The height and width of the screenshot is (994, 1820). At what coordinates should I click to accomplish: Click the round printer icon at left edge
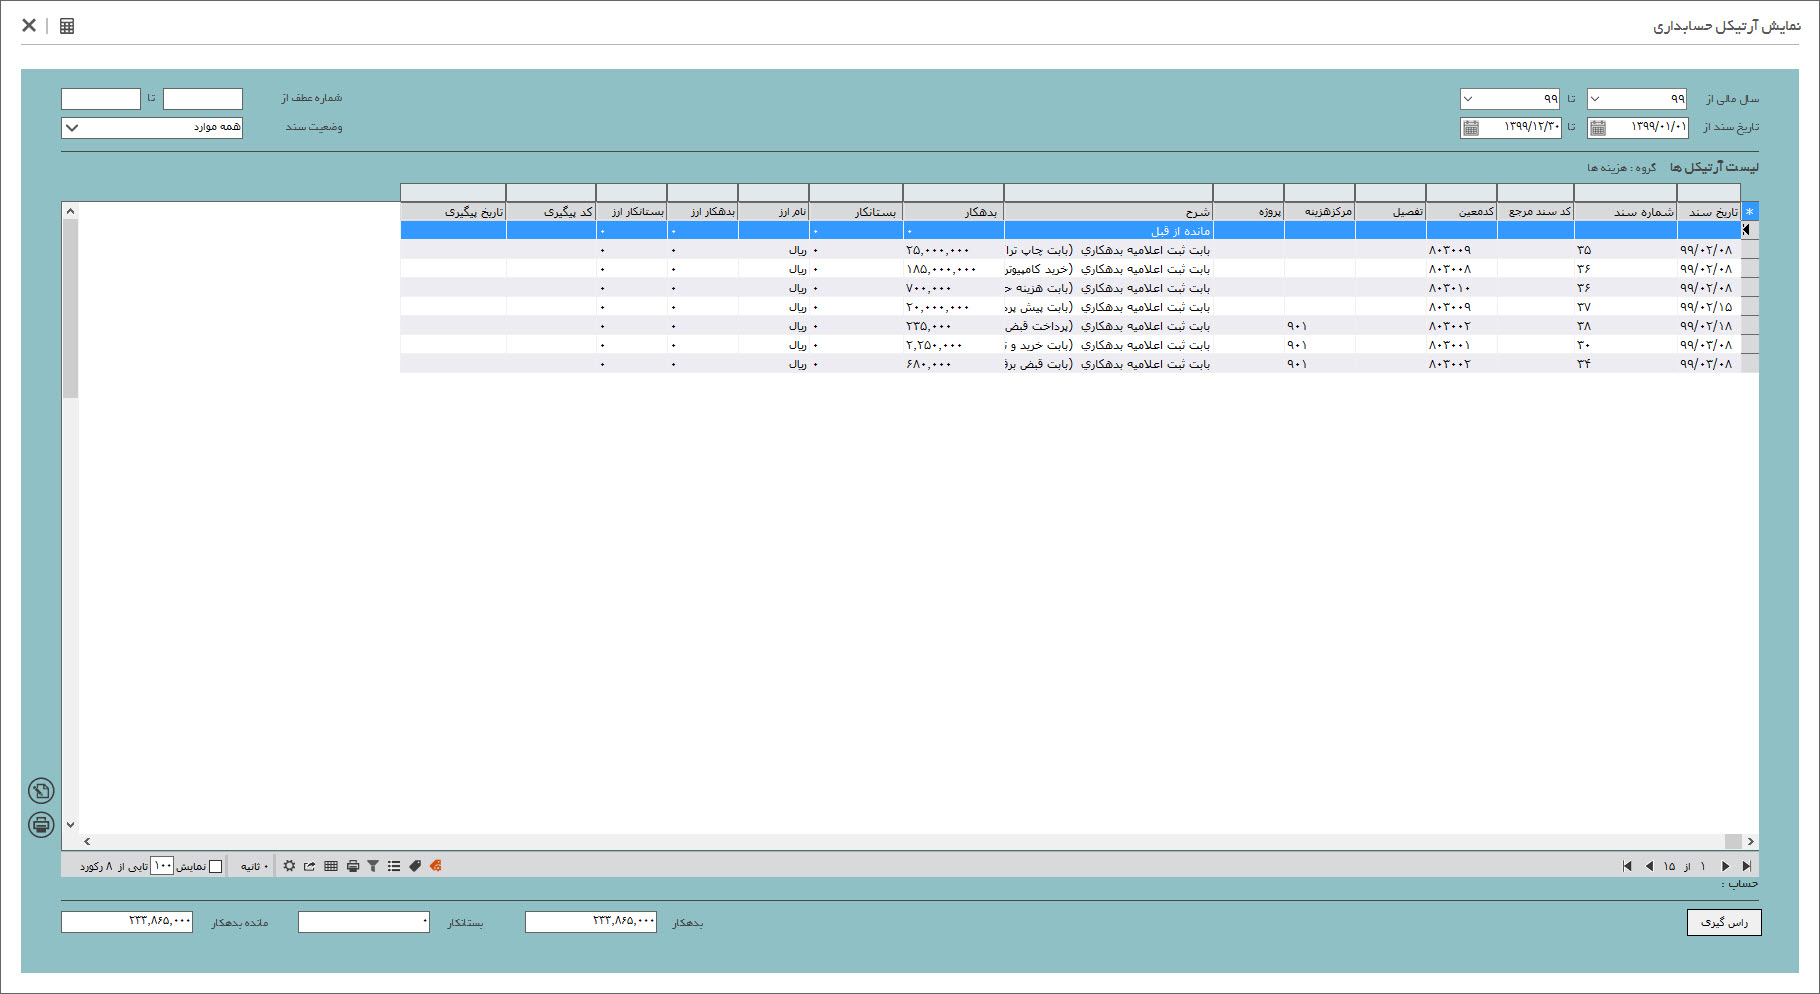(41, 825)
